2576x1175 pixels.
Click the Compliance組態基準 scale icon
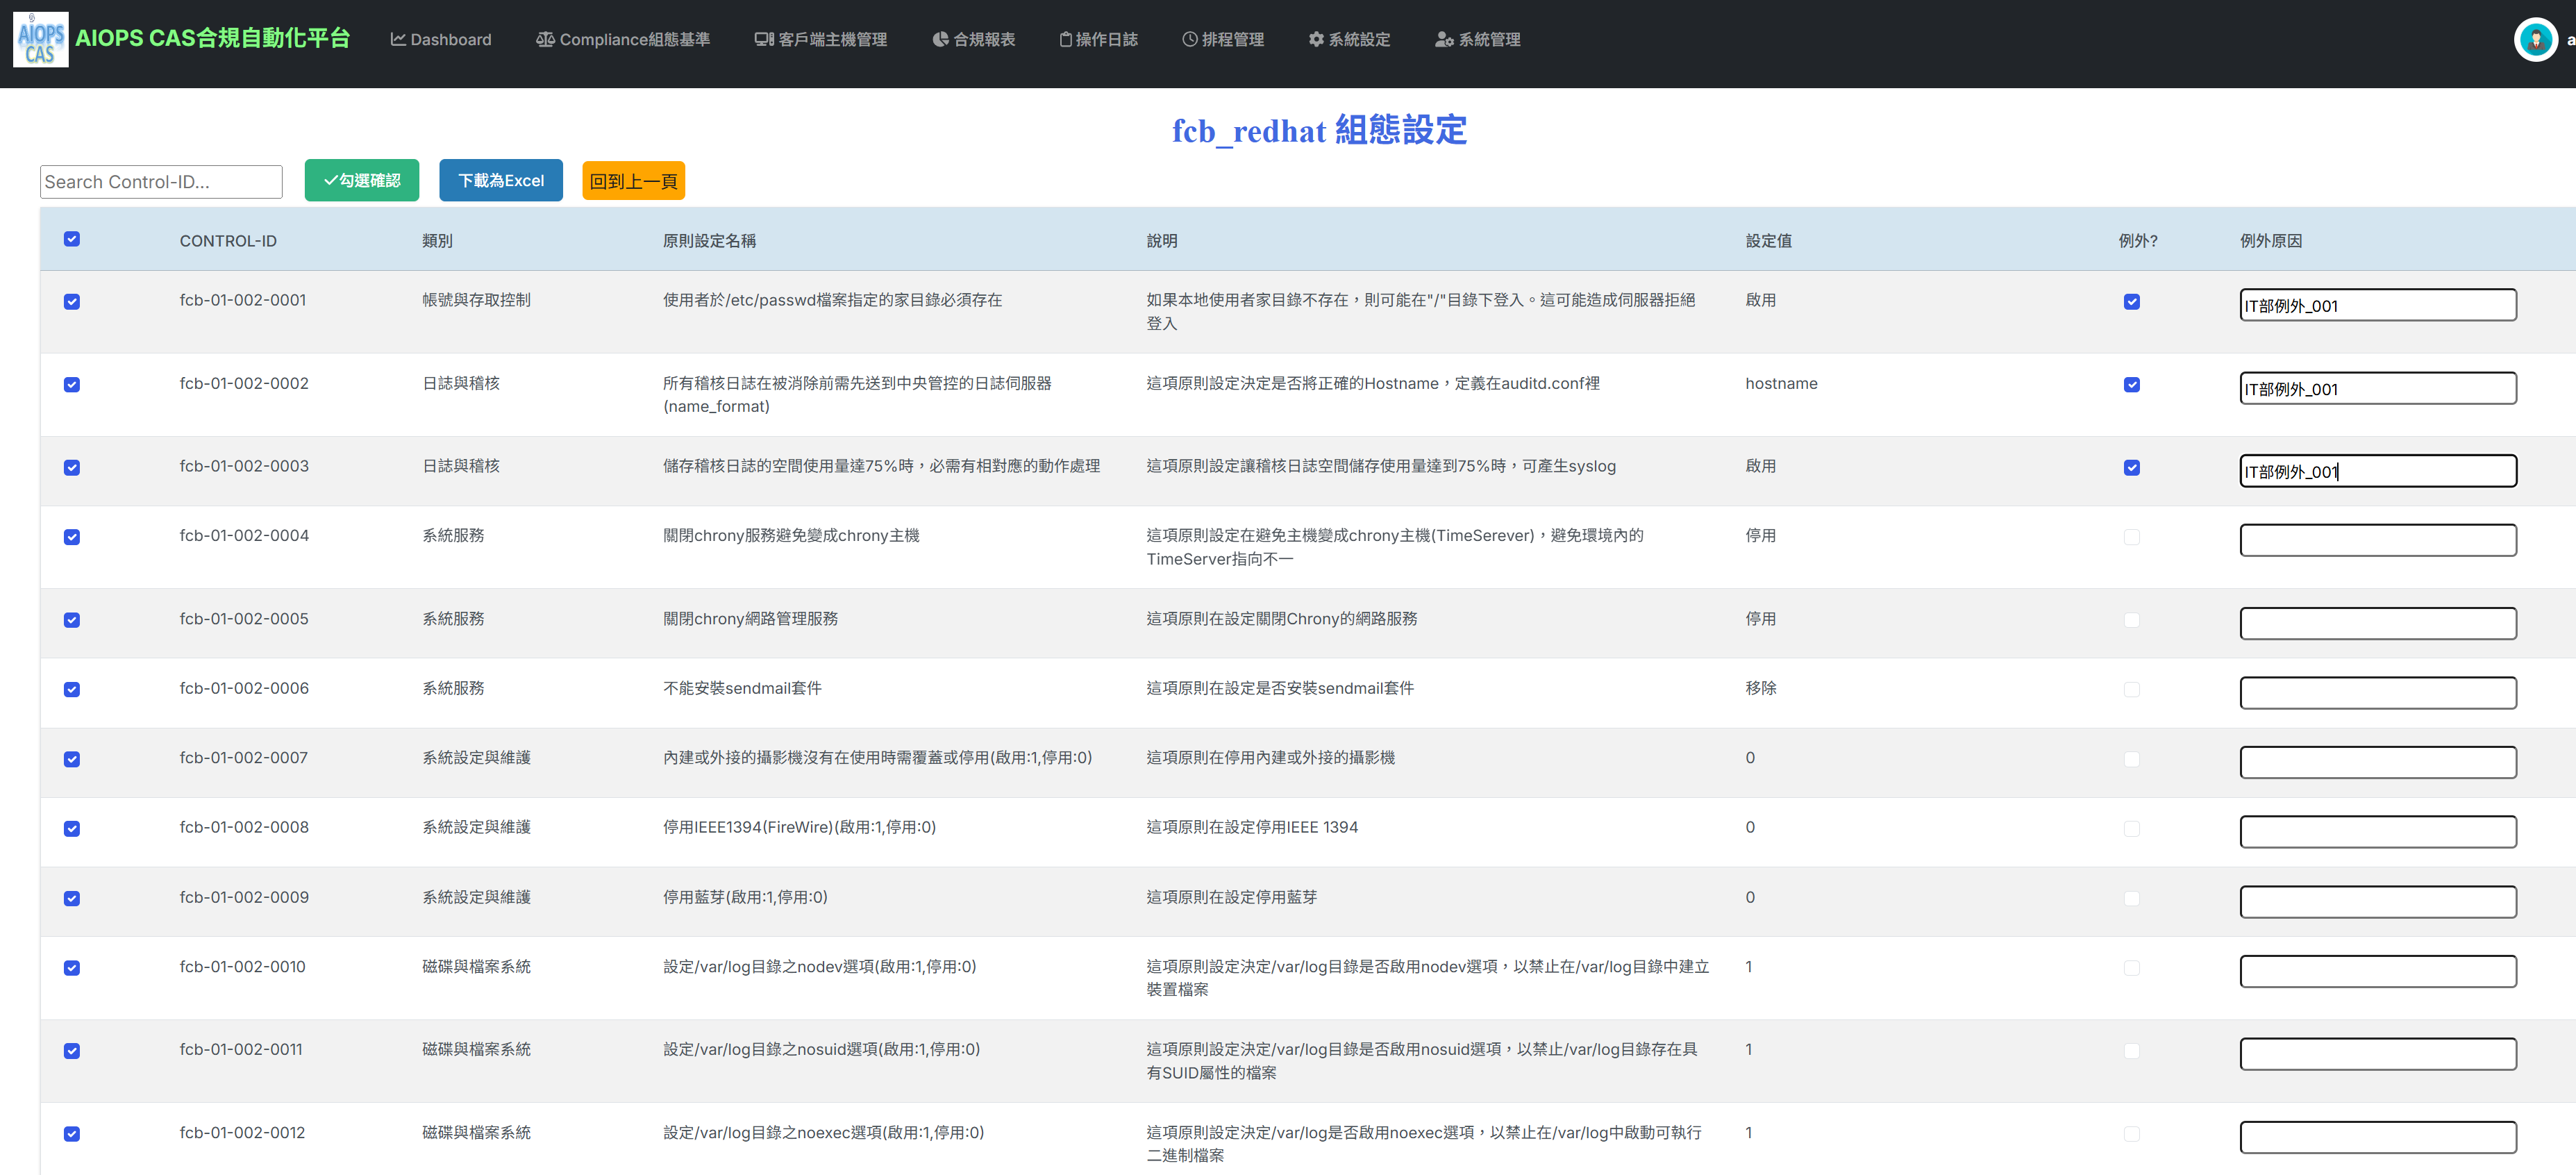click(545, 40)
